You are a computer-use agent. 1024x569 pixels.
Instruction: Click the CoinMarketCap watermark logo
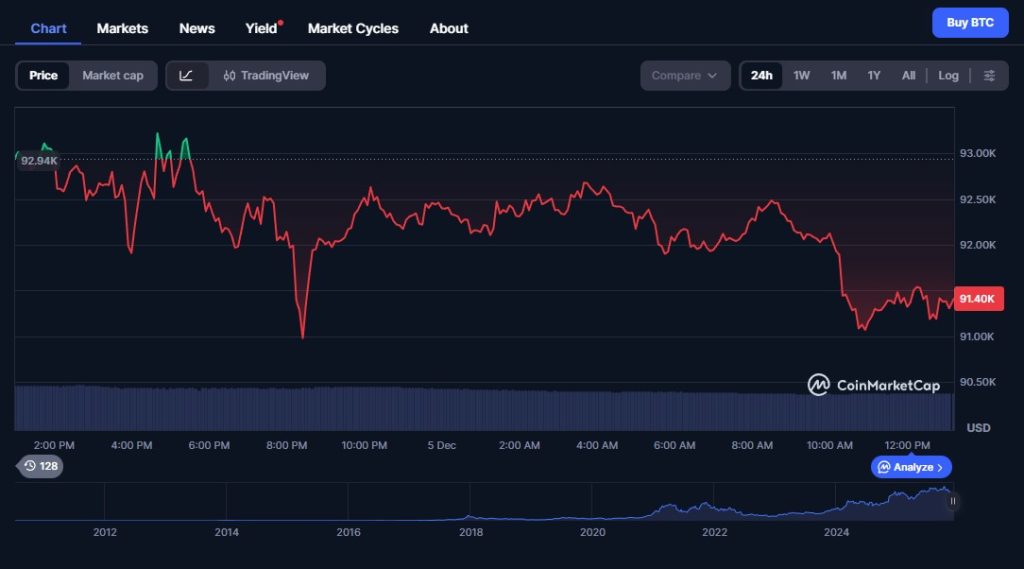tap(874, 385)
